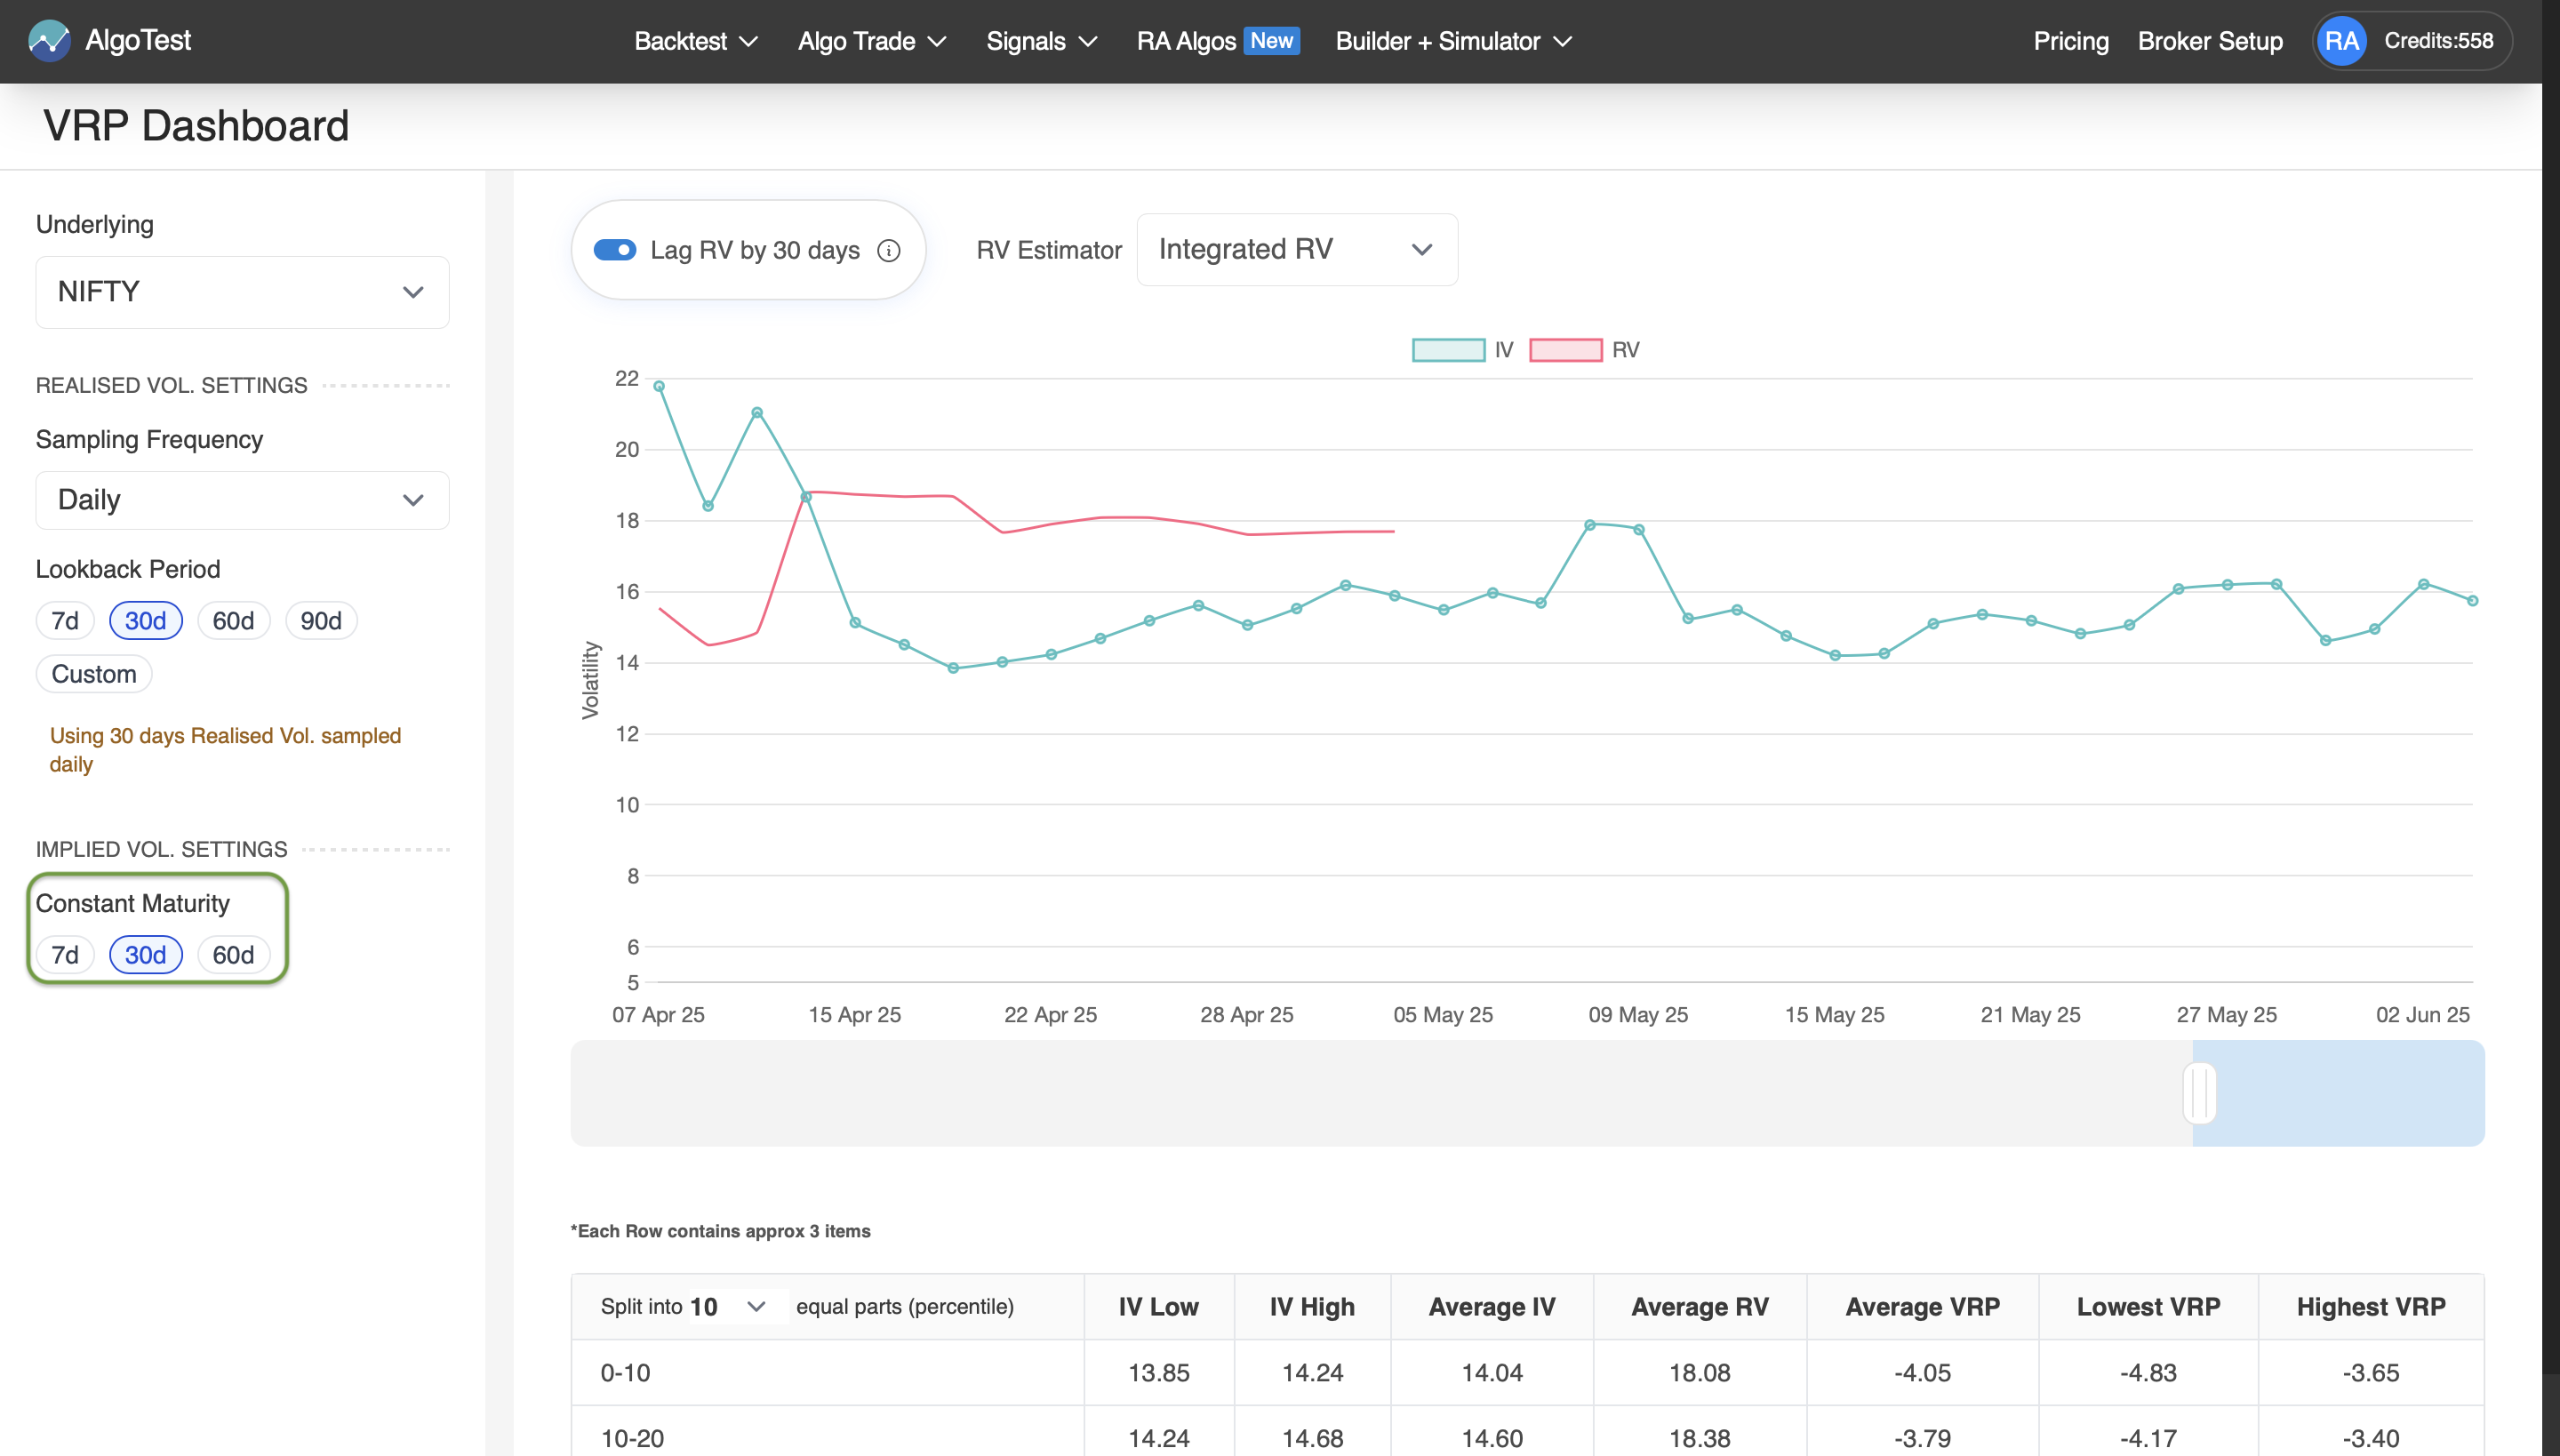Open the RV Estimator dropdown
2560x1456 pixels.
click(x=1296, y=249)
